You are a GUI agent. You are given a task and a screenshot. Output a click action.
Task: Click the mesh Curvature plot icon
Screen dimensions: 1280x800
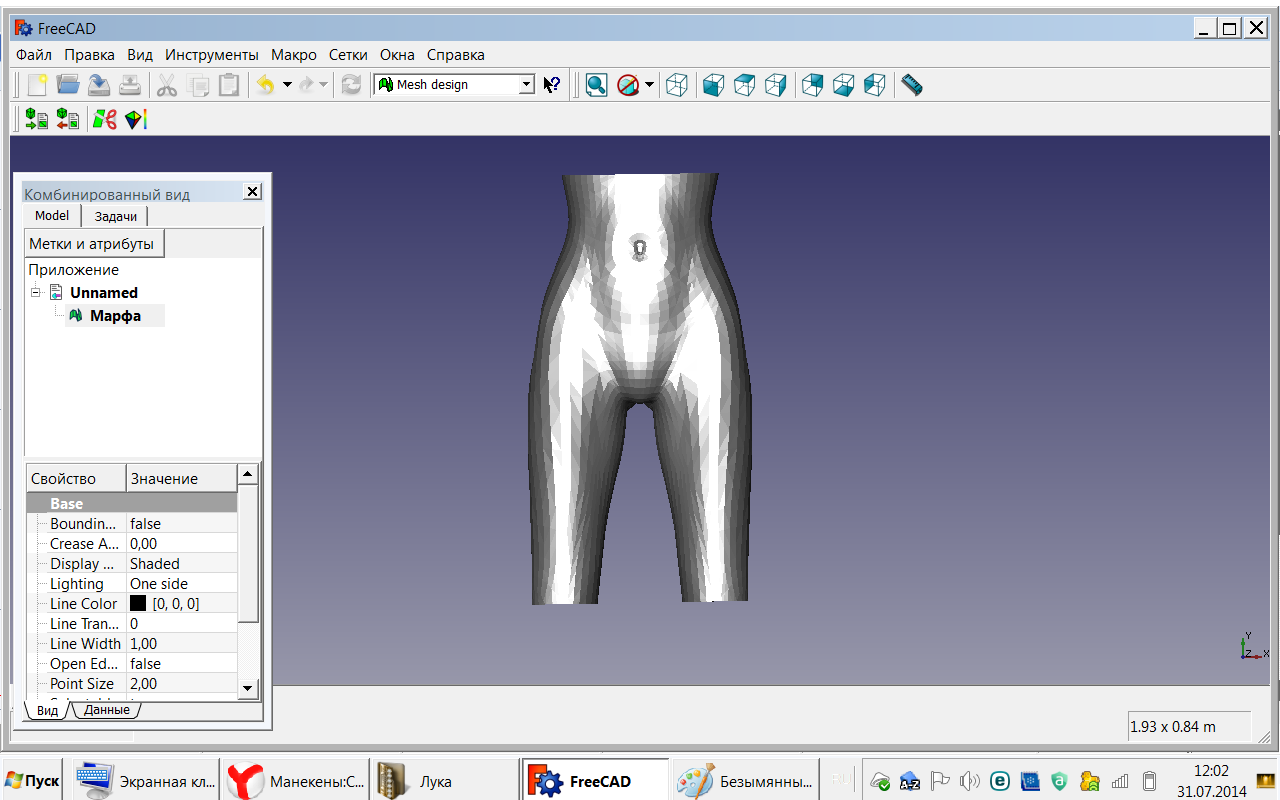click(136, 120)
